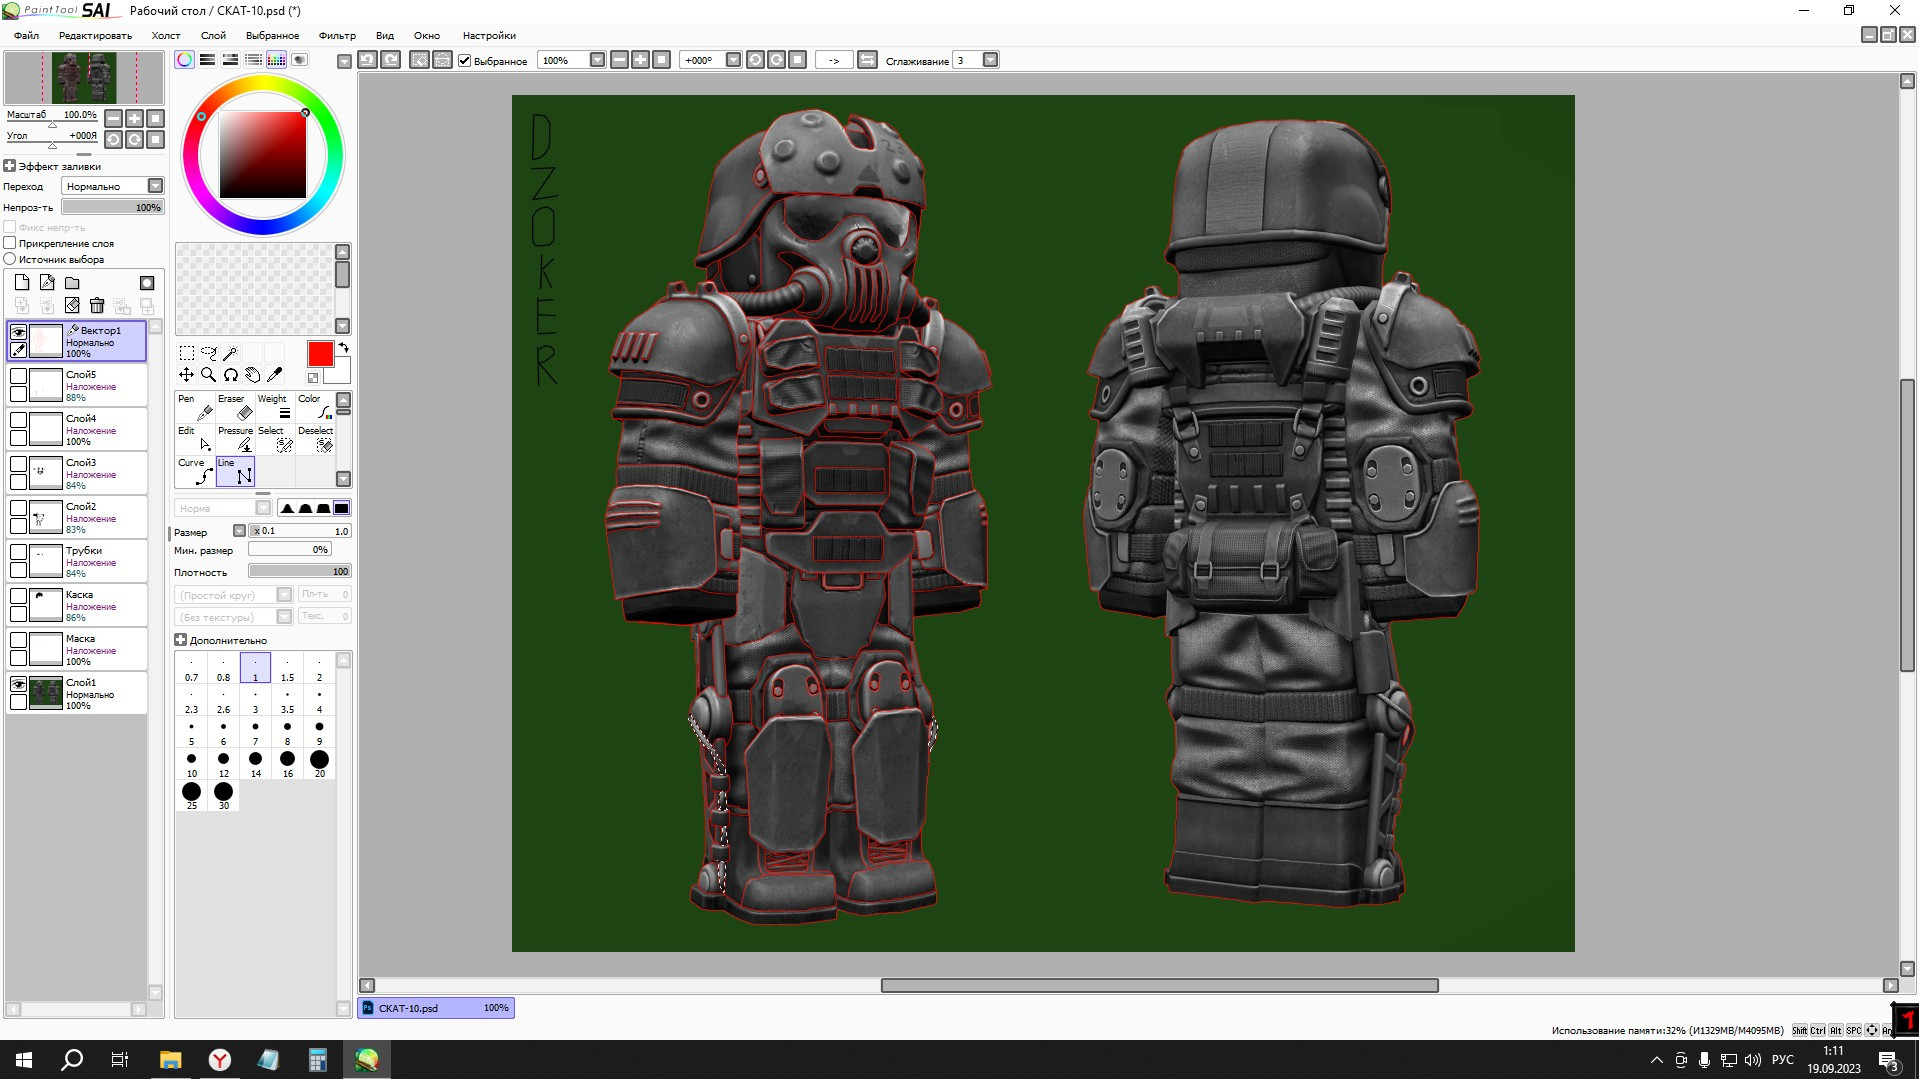Screen dimensions: 1919x1079
Task: Open the Файл menu
Action: click(x=26, y=35)
